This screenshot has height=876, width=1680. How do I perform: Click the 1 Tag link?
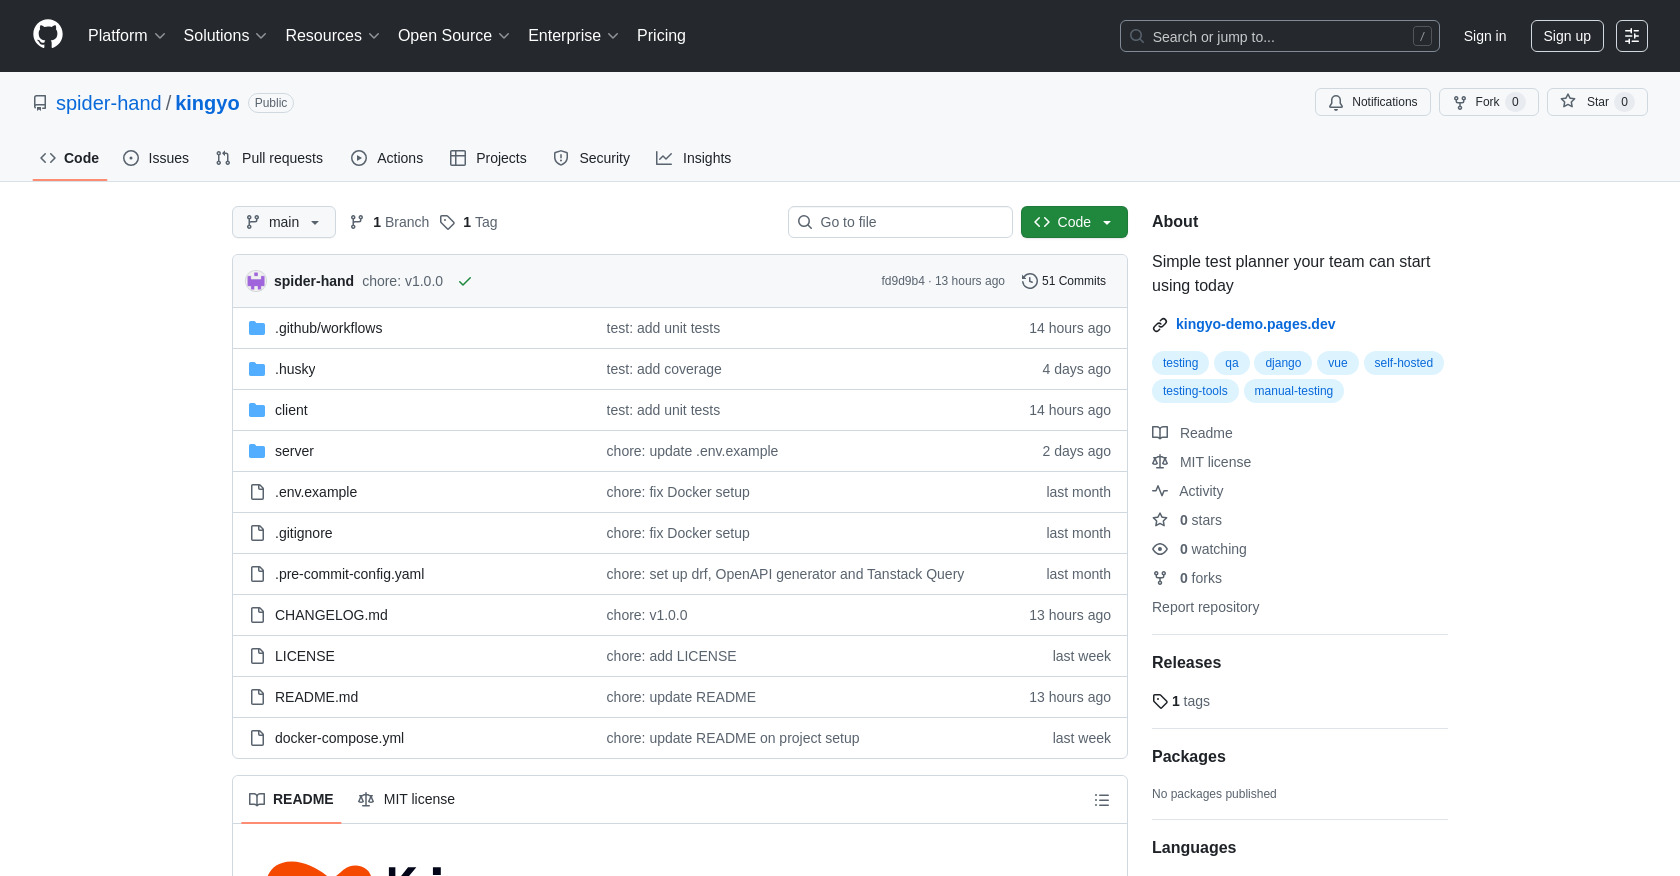[x=468, y=222]
